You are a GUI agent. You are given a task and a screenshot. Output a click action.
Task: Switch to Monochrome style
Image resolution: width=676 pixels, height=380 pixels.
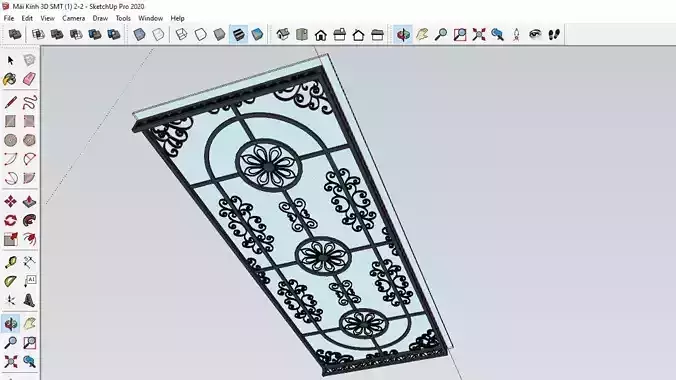[257, 34]
